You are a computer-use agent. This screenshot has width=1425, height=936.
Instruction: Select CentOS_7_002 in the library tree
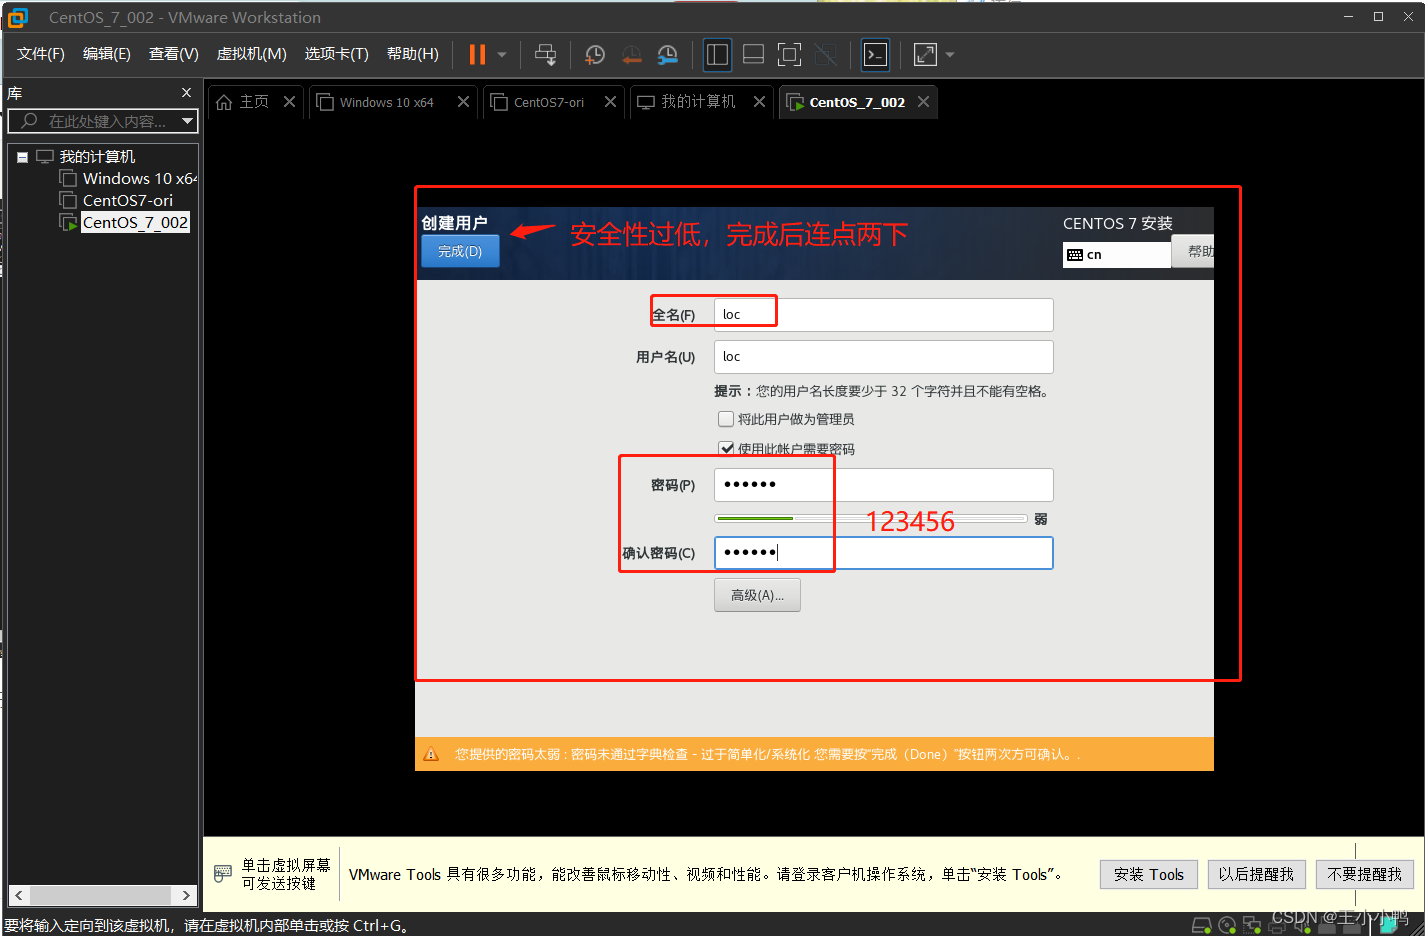pyautogui.click(x=134, y=222)
